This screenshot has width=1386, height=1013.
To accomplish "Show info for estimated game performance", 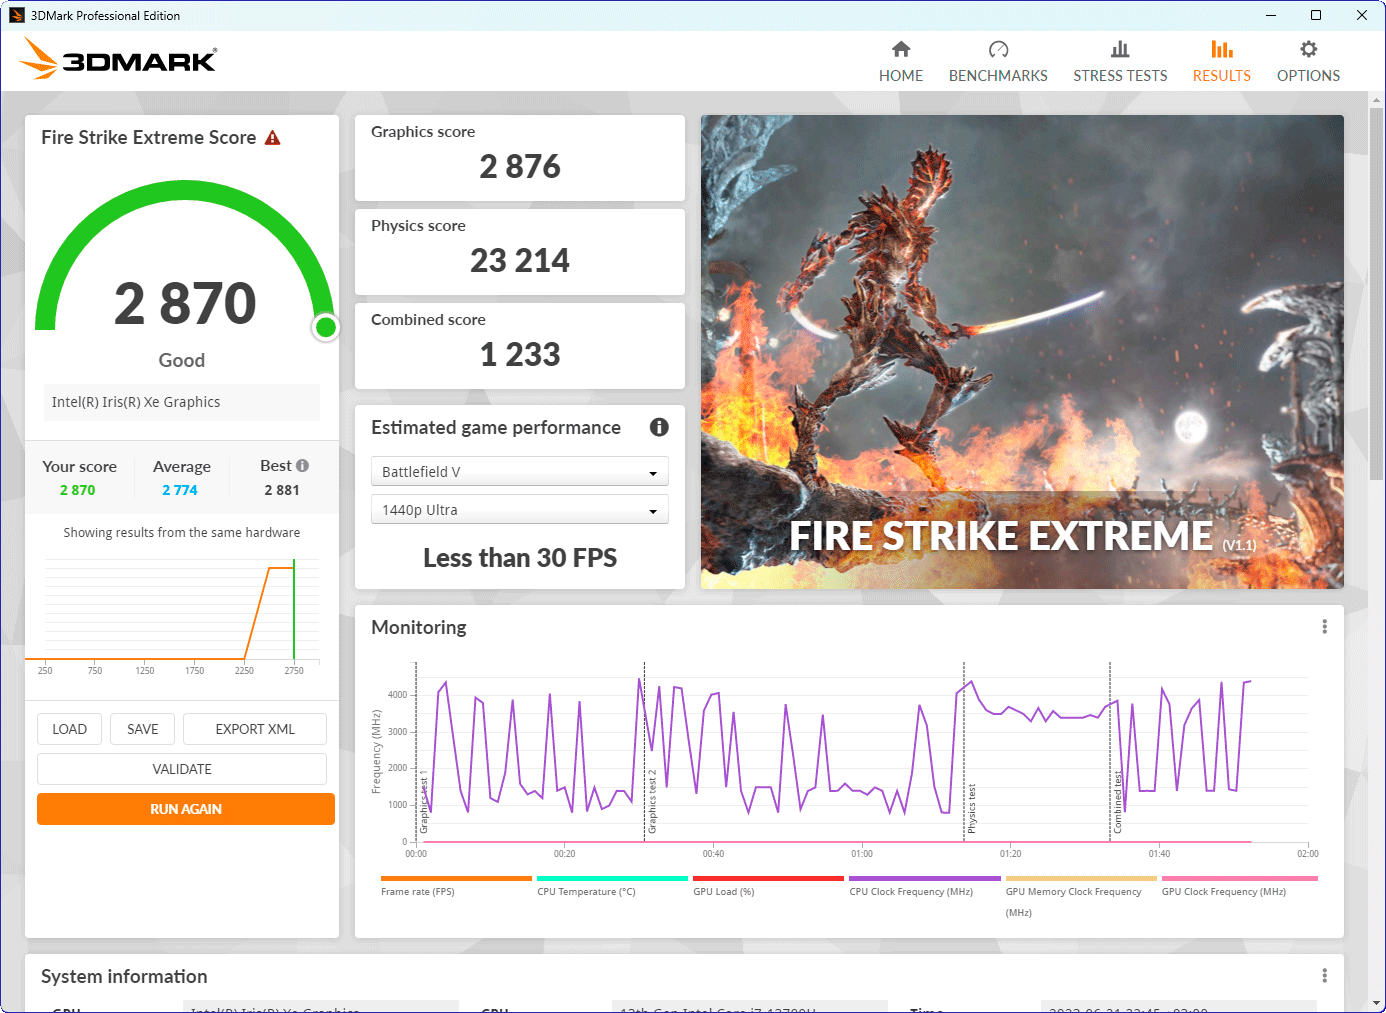I will (x=659, y=427).
